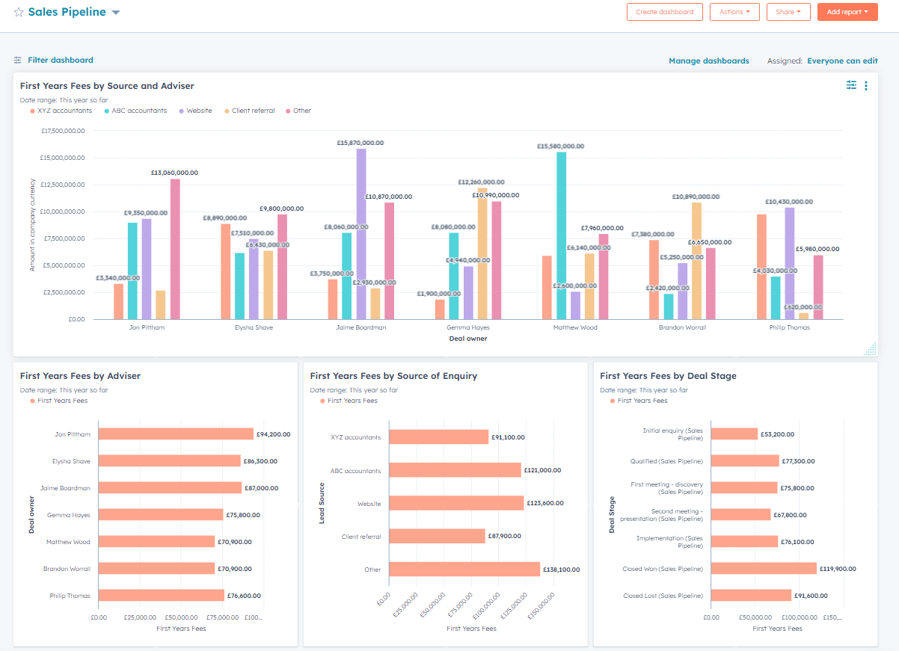The width and height of the screenshot is (899, 651).
Task: Toggle First Years Fees legend in Deal Stage chart
Action: (639, 401)
